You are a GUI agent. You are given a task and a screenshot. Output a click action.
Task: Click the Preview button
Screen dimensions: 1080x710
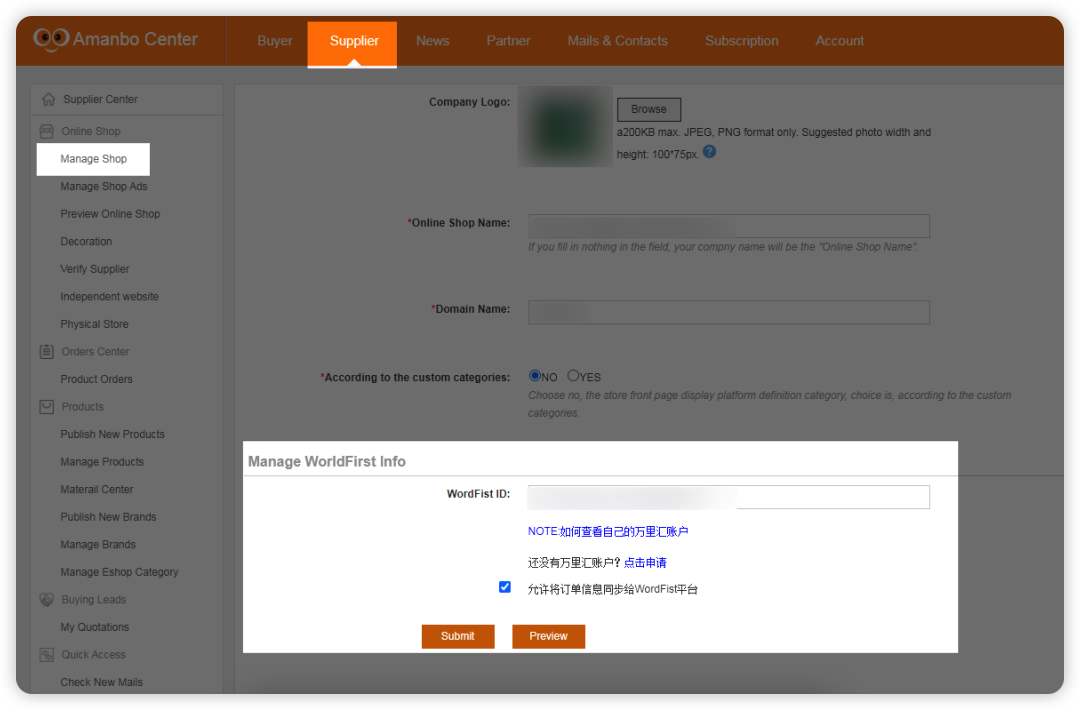549,637
